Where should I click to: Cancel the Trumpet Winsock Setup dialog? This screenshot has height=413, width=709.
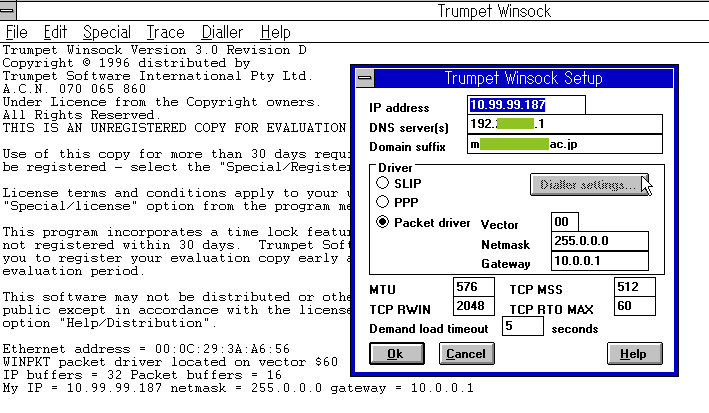tap(465, 353)
